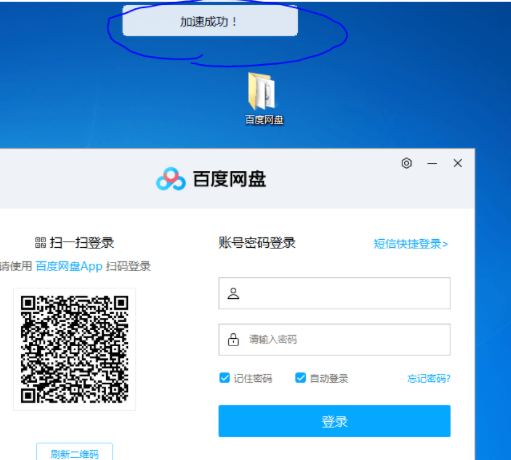Disable the 自动登录 checkbox

(x=300, y=378)
